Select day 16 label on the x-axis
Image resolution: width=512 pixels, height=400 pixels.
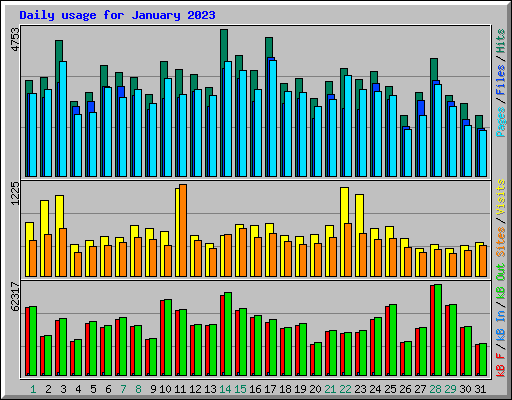pos(255,389)
